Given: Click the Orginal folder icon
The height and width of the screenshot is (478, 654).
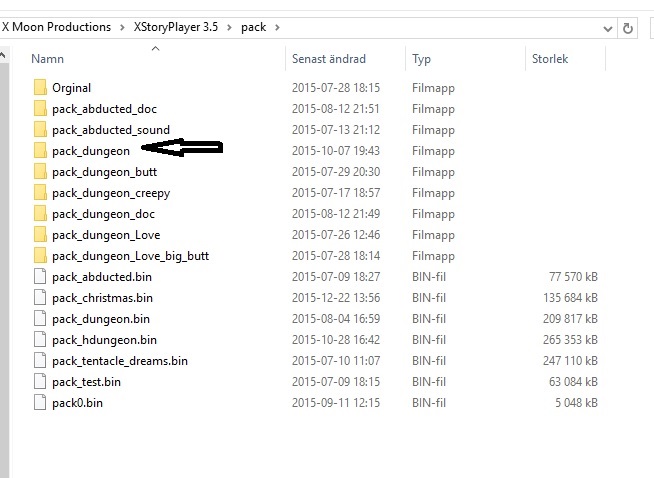Looking at the screenshot, I should (x=40, y=88).
